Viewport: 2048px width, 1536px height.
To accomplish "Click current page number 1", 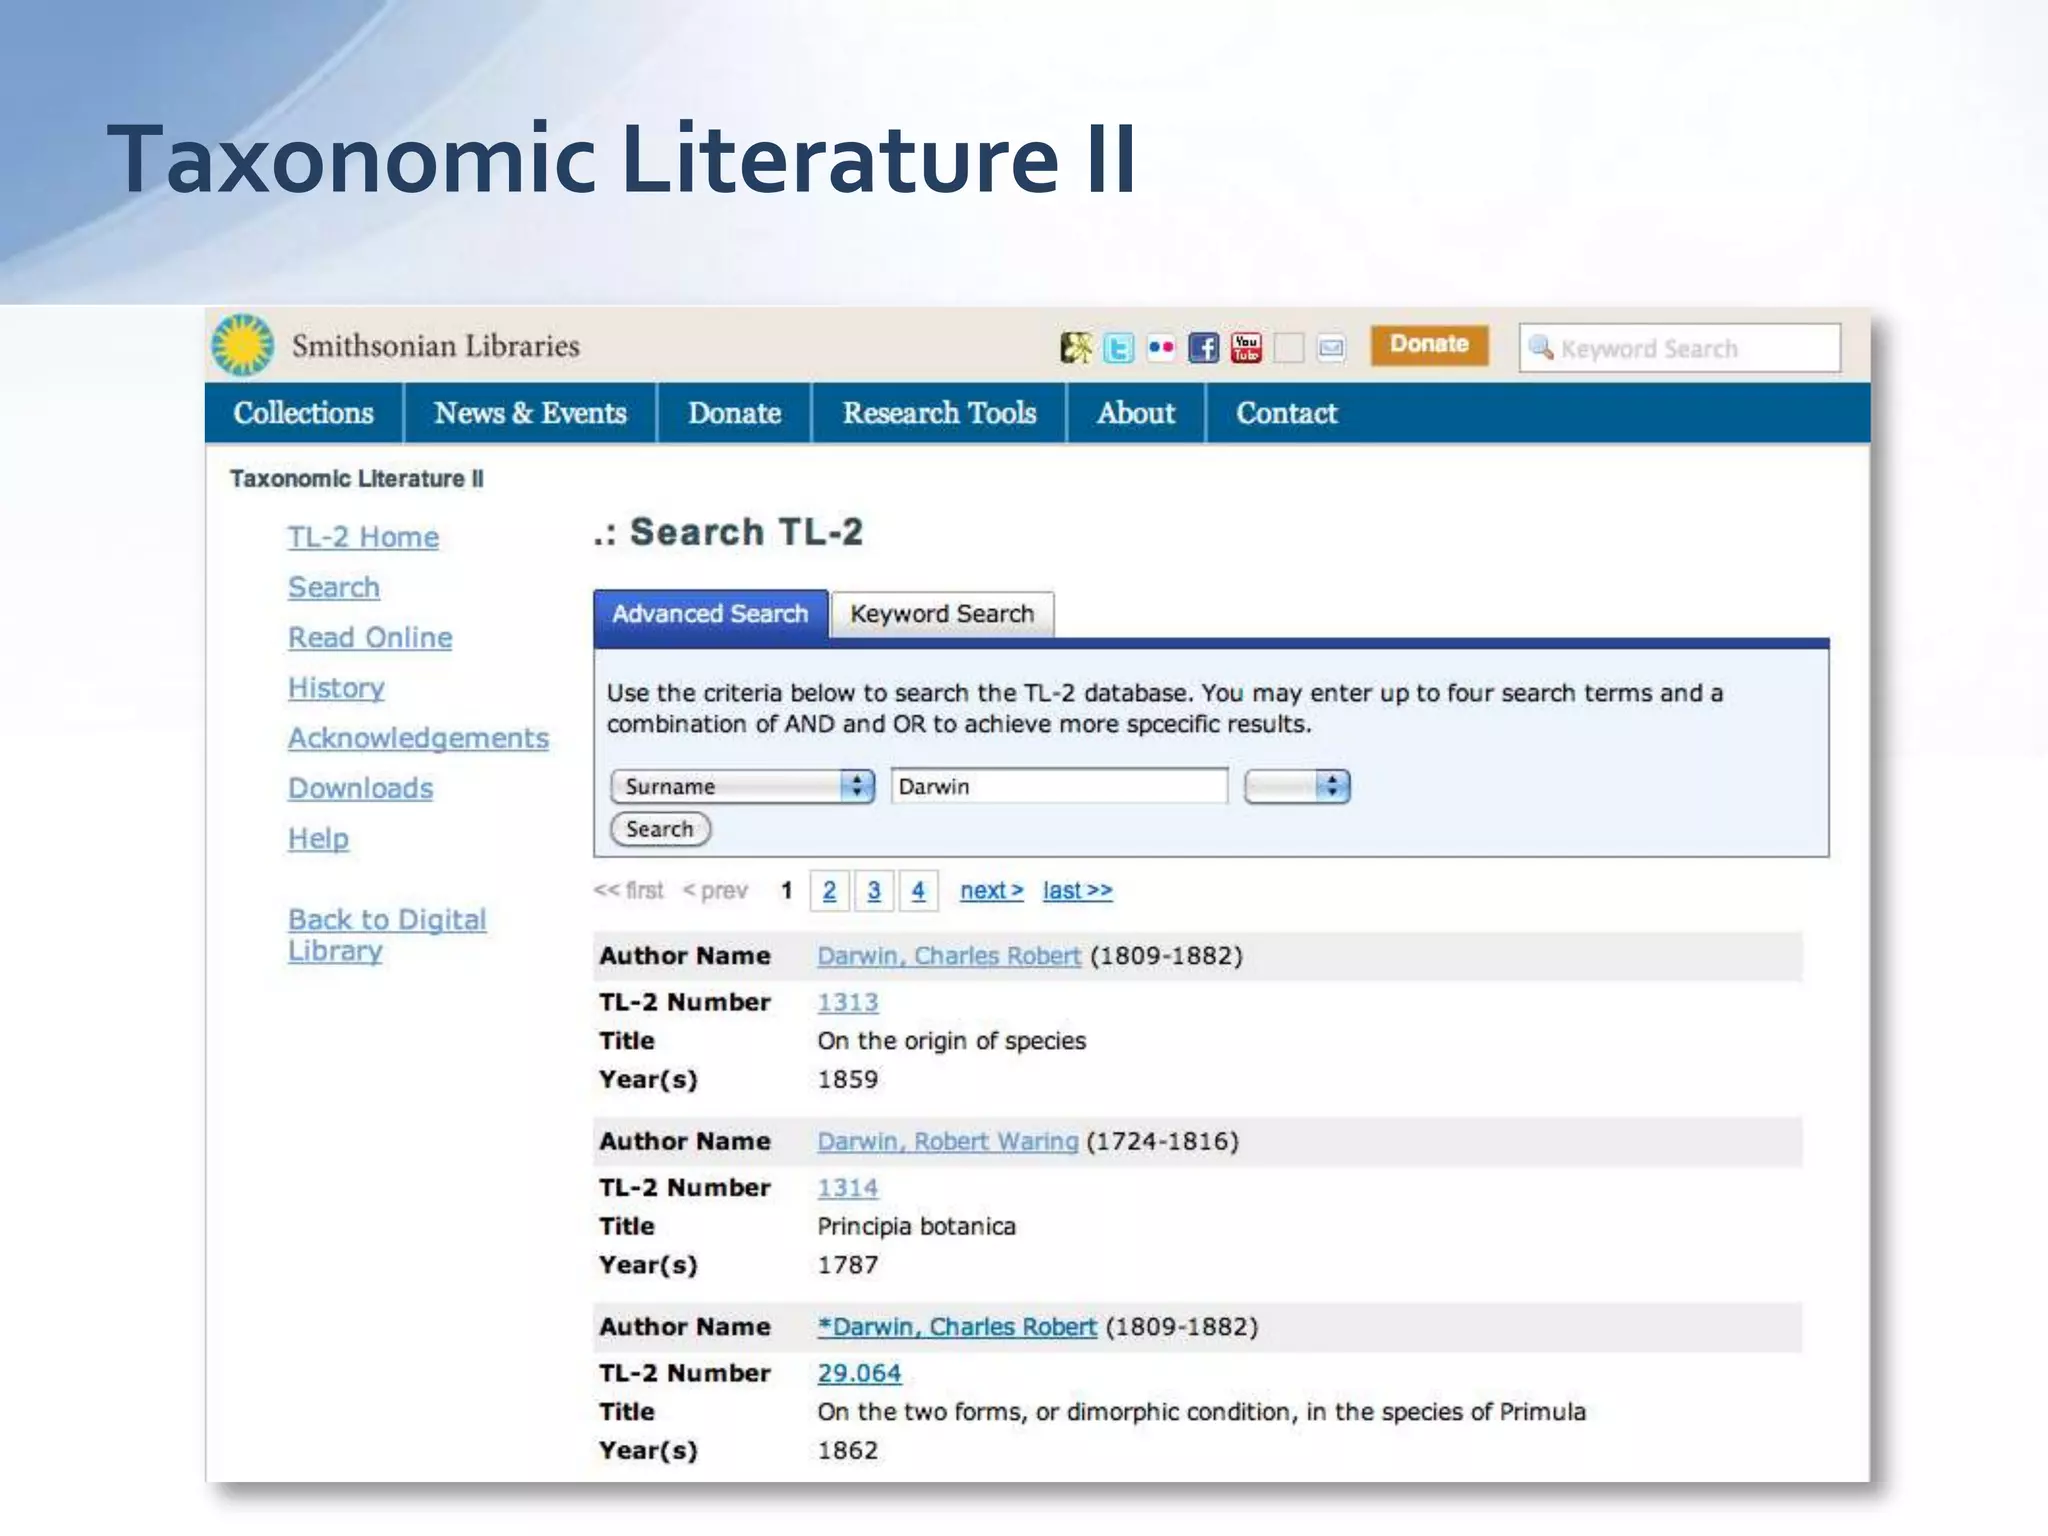I will point(786,891).
